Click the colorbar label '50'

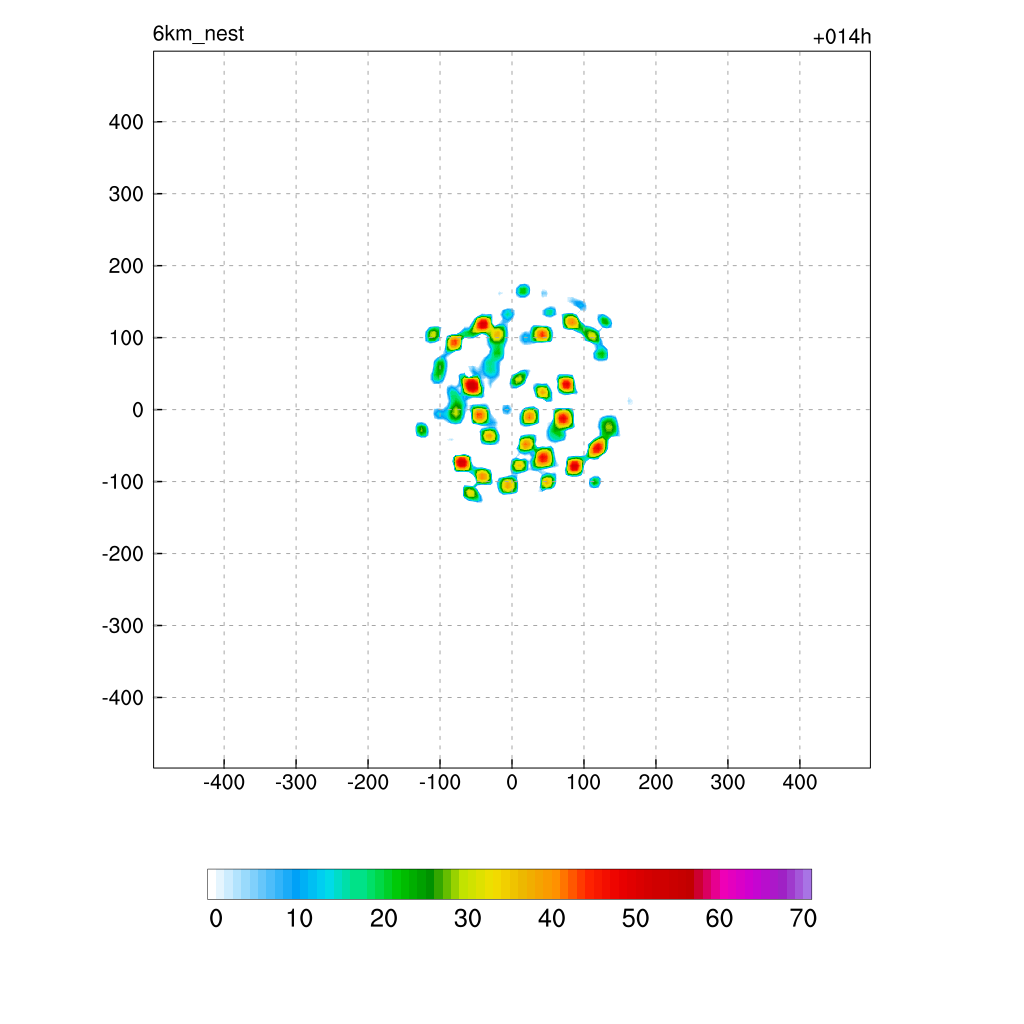click(x=635, y=918)
